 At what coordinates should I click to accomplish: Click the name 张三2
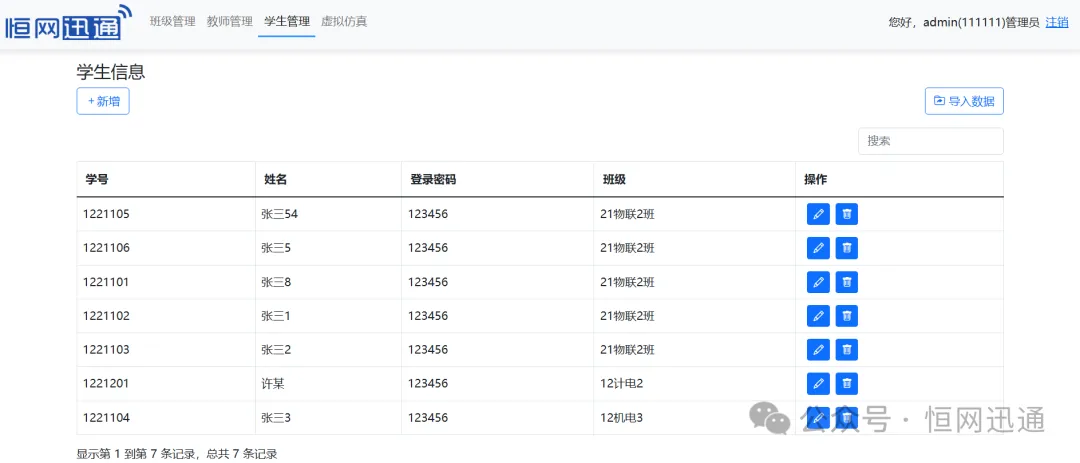point(276,350)
